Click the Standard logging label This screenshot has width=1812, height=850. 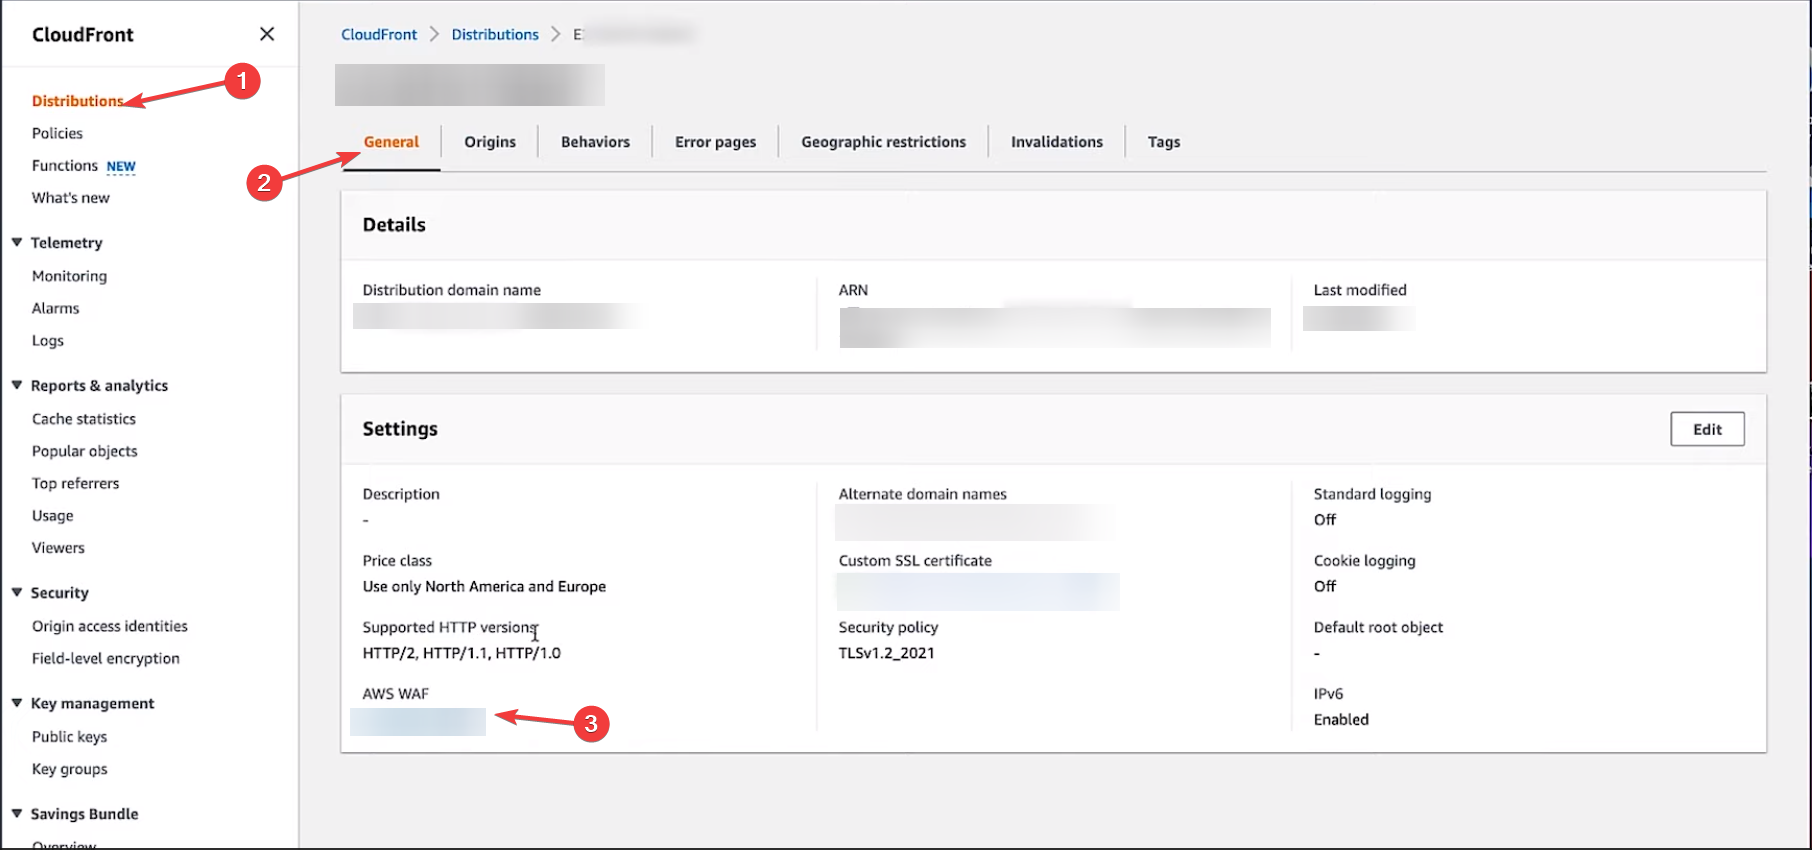[x=1372, y=494]
